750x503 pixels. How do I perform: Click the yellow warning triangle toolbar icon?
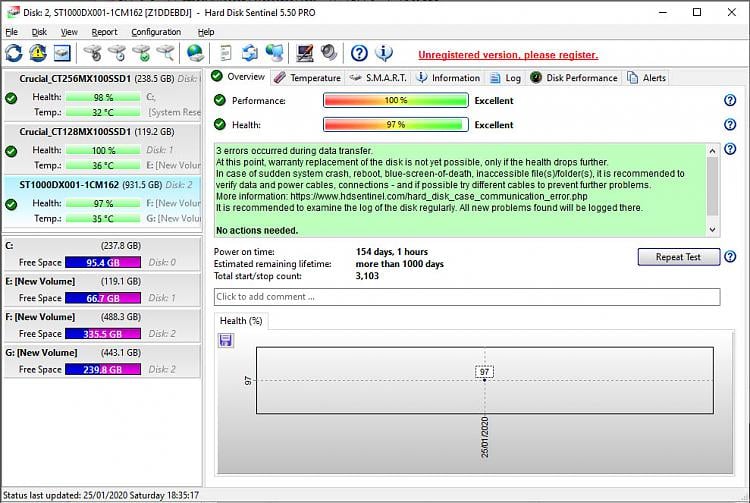(x=38, y=53)
